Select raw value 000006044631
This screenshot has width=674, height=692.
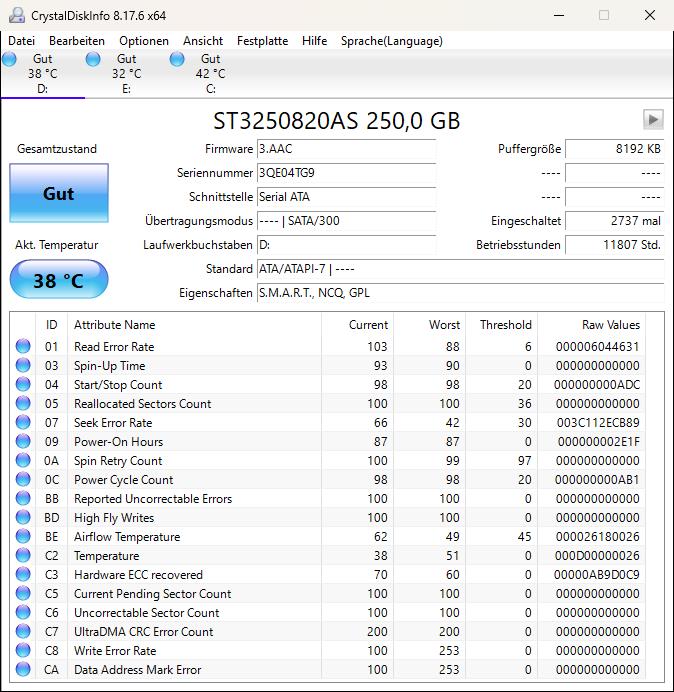(x=597, y=347)
